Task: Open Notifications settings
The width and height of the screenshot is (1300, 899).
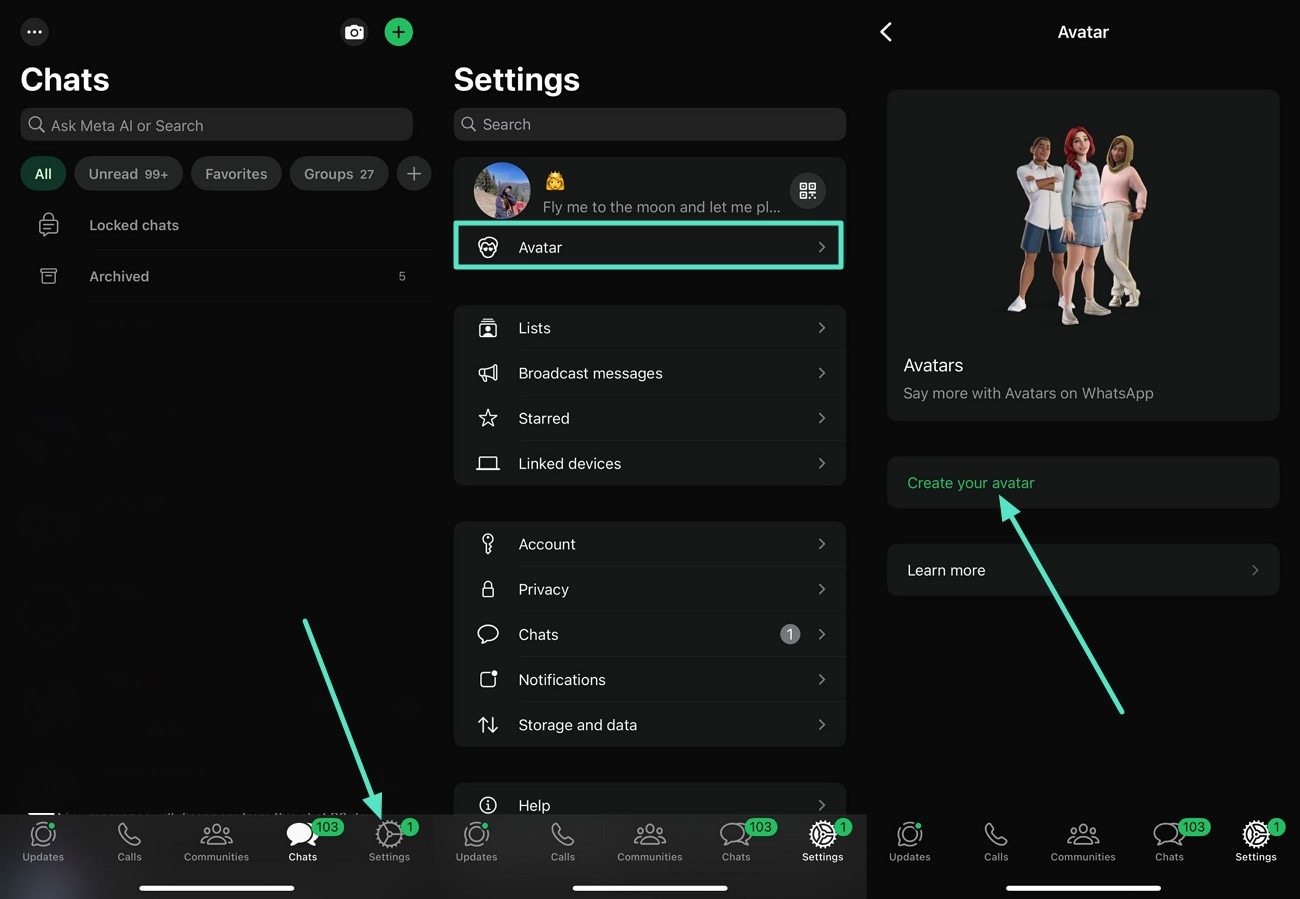Action: pyautogui.click(x=650, y=679)
